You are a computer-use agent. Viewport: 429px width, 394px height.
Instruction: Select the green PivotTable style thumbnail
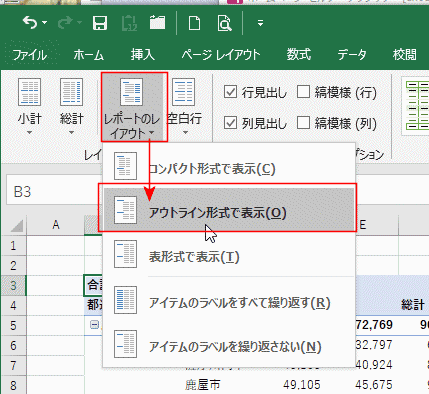point(417,106)
